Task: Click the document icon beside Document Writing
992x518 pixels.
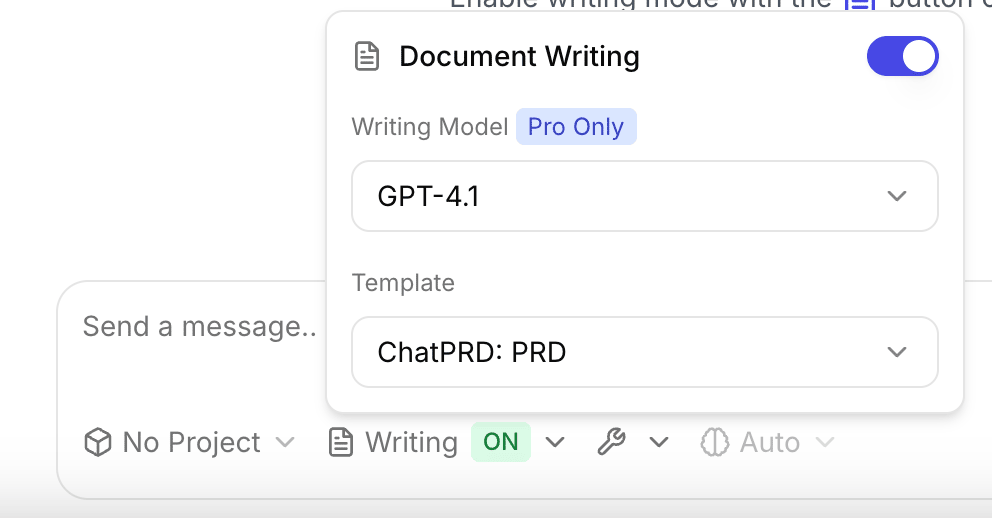Action: pyautogui.click(x=366, y=56)
